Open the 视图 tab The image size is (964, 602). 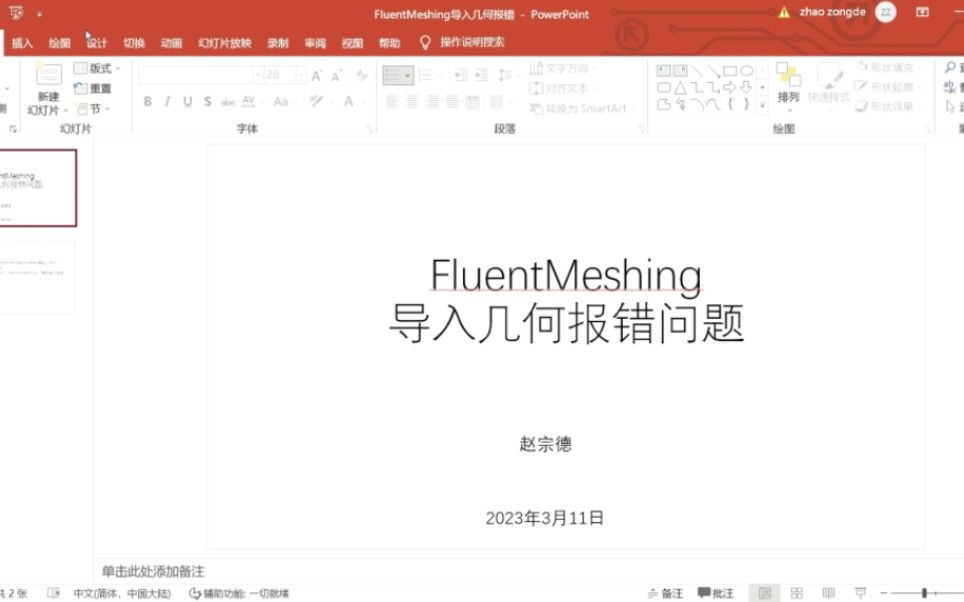352,43
